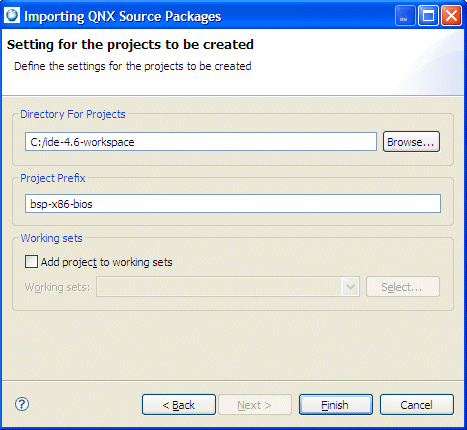467x430 pixels.
Task: Minimize the Importing QNX Source Packages window
Action: coord(405,16)
